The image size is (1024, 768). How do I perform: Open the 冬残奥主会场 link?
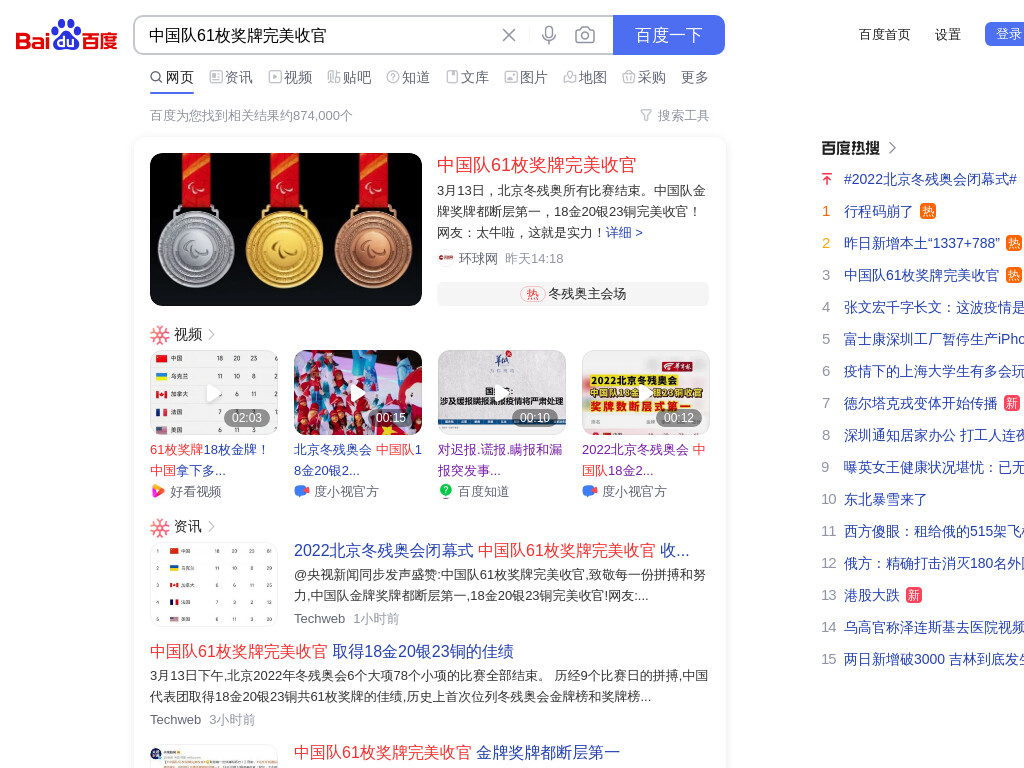tap(573, 294)
